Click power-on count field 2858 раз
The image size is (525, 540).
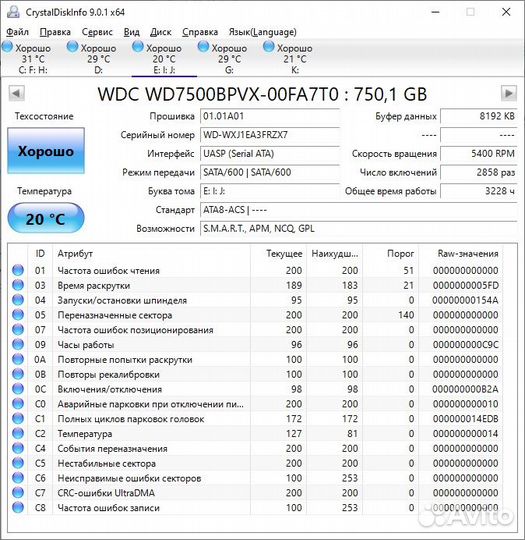tap(478, 172)
